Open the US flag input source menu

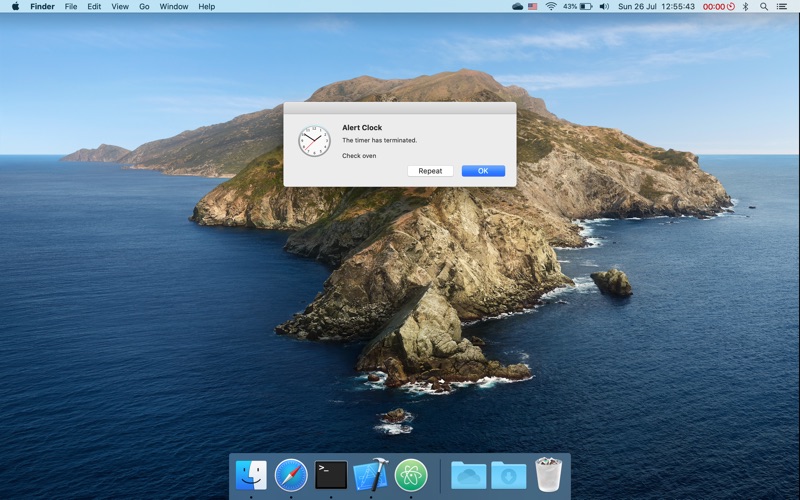533,7
